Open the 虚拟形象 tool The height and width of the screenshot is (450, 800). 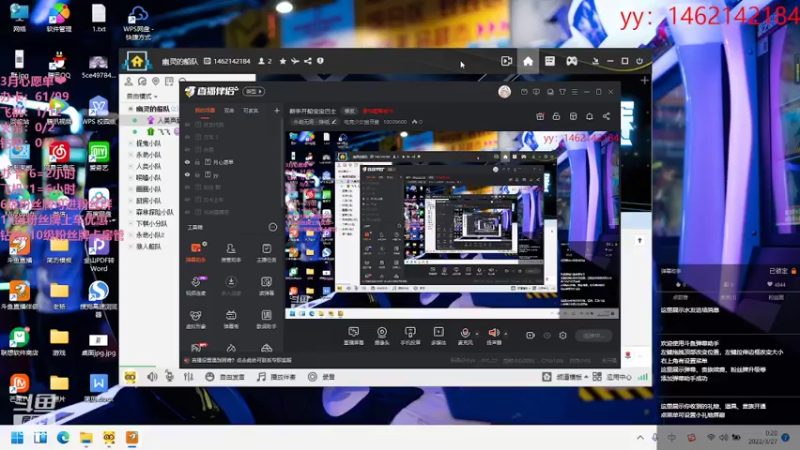pos(196,319)
